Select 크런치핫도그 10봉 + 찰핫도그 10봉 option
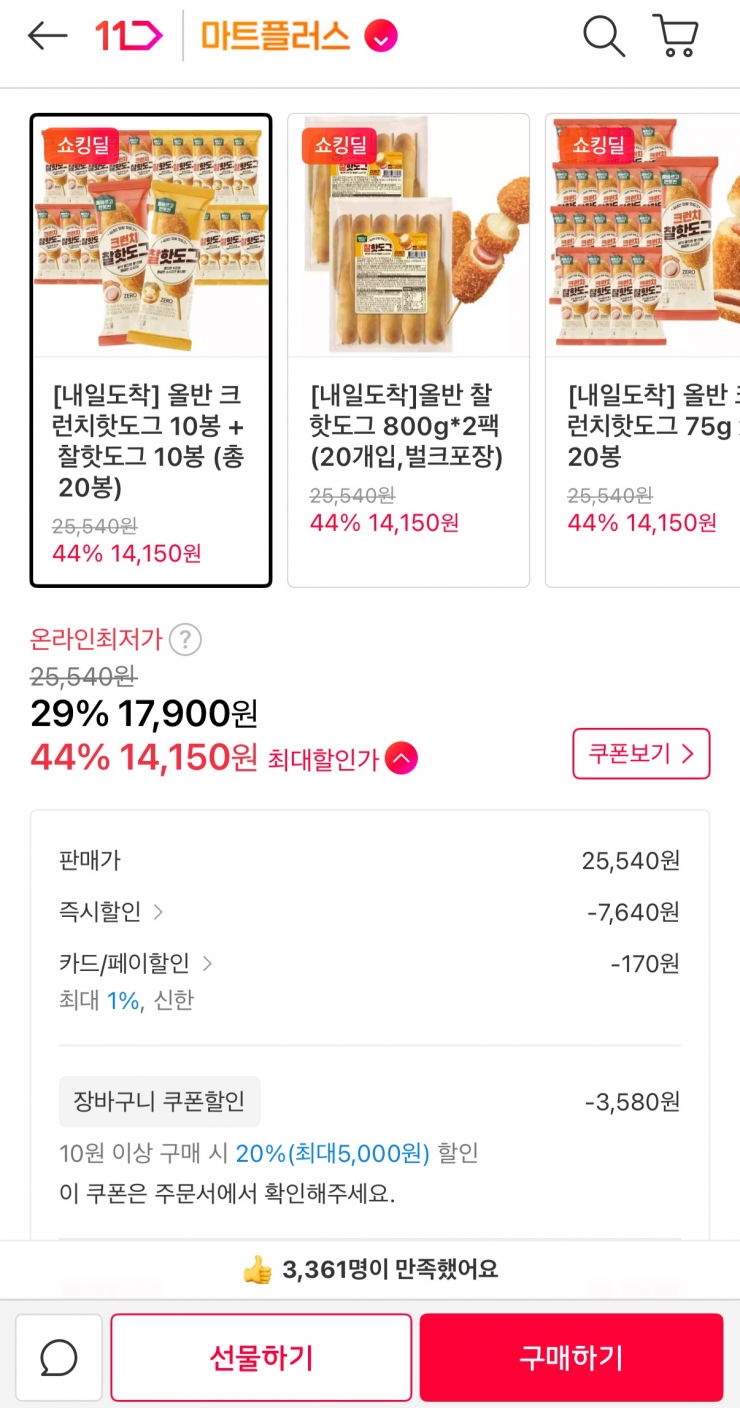Image resolution: width=740 pixels, height=1408 pixels. pyautogui.click(x=151, y=350)
